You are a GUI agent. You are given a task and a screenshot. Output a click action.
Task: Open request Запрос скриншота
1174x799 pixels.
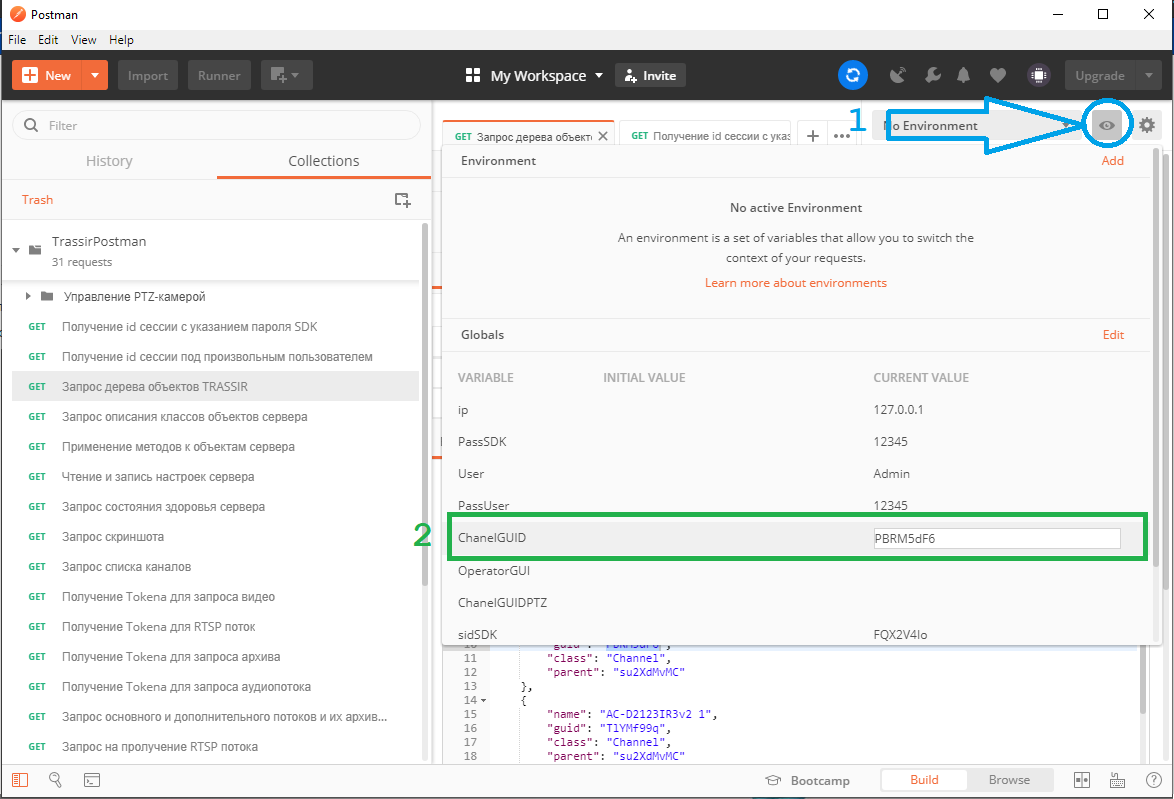tap(216, 537)
